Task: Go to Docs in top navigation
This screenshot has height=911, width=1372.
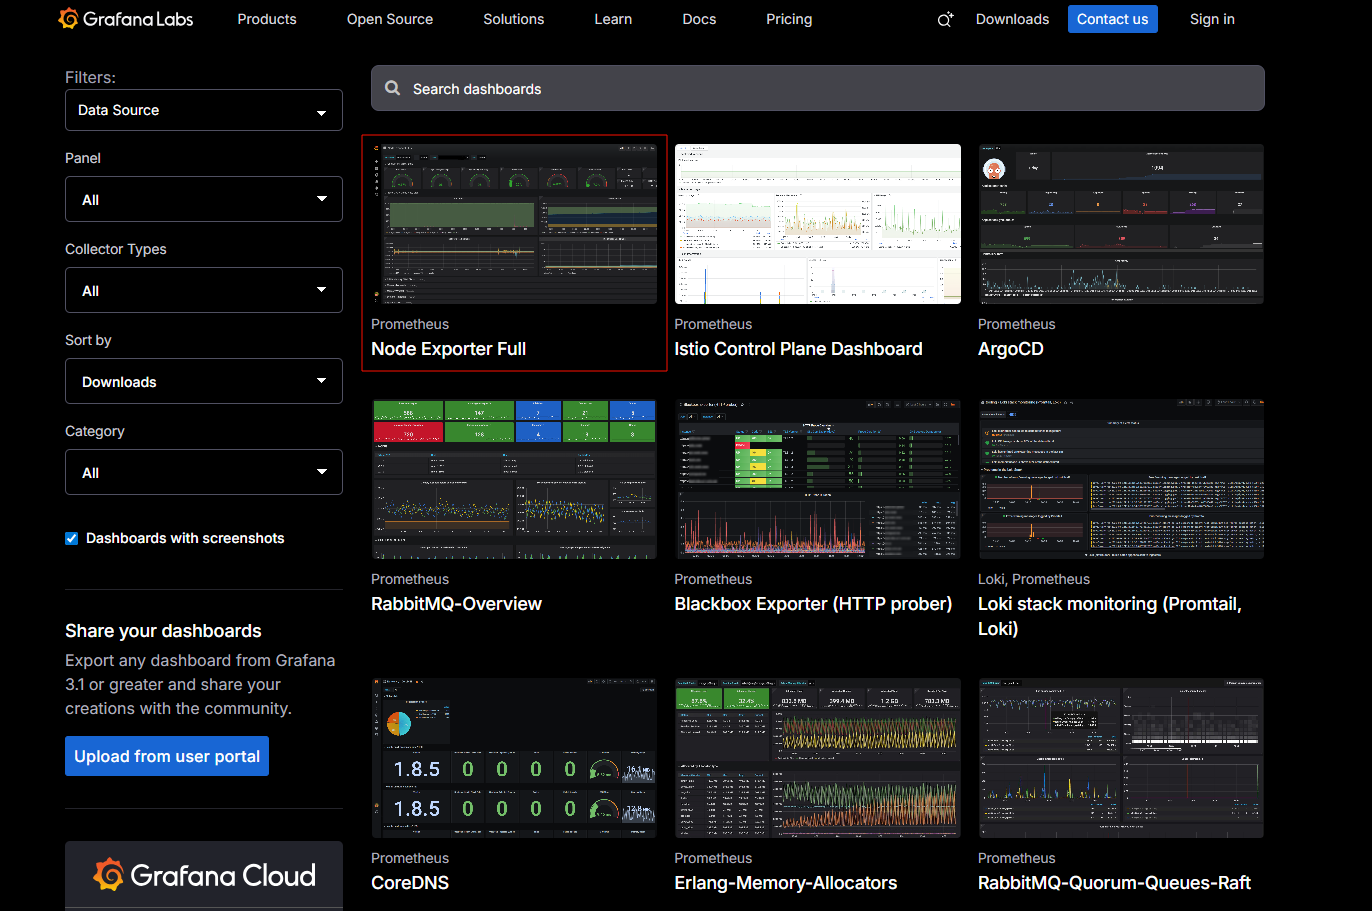Action: (x=699, y=19)
